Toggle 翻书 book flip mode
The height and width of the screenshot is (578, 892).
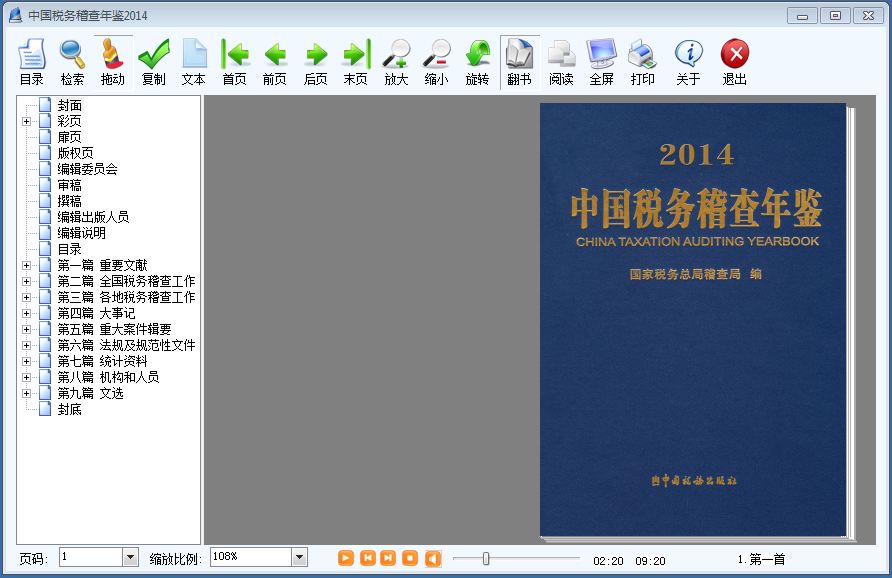click(519, 62)
